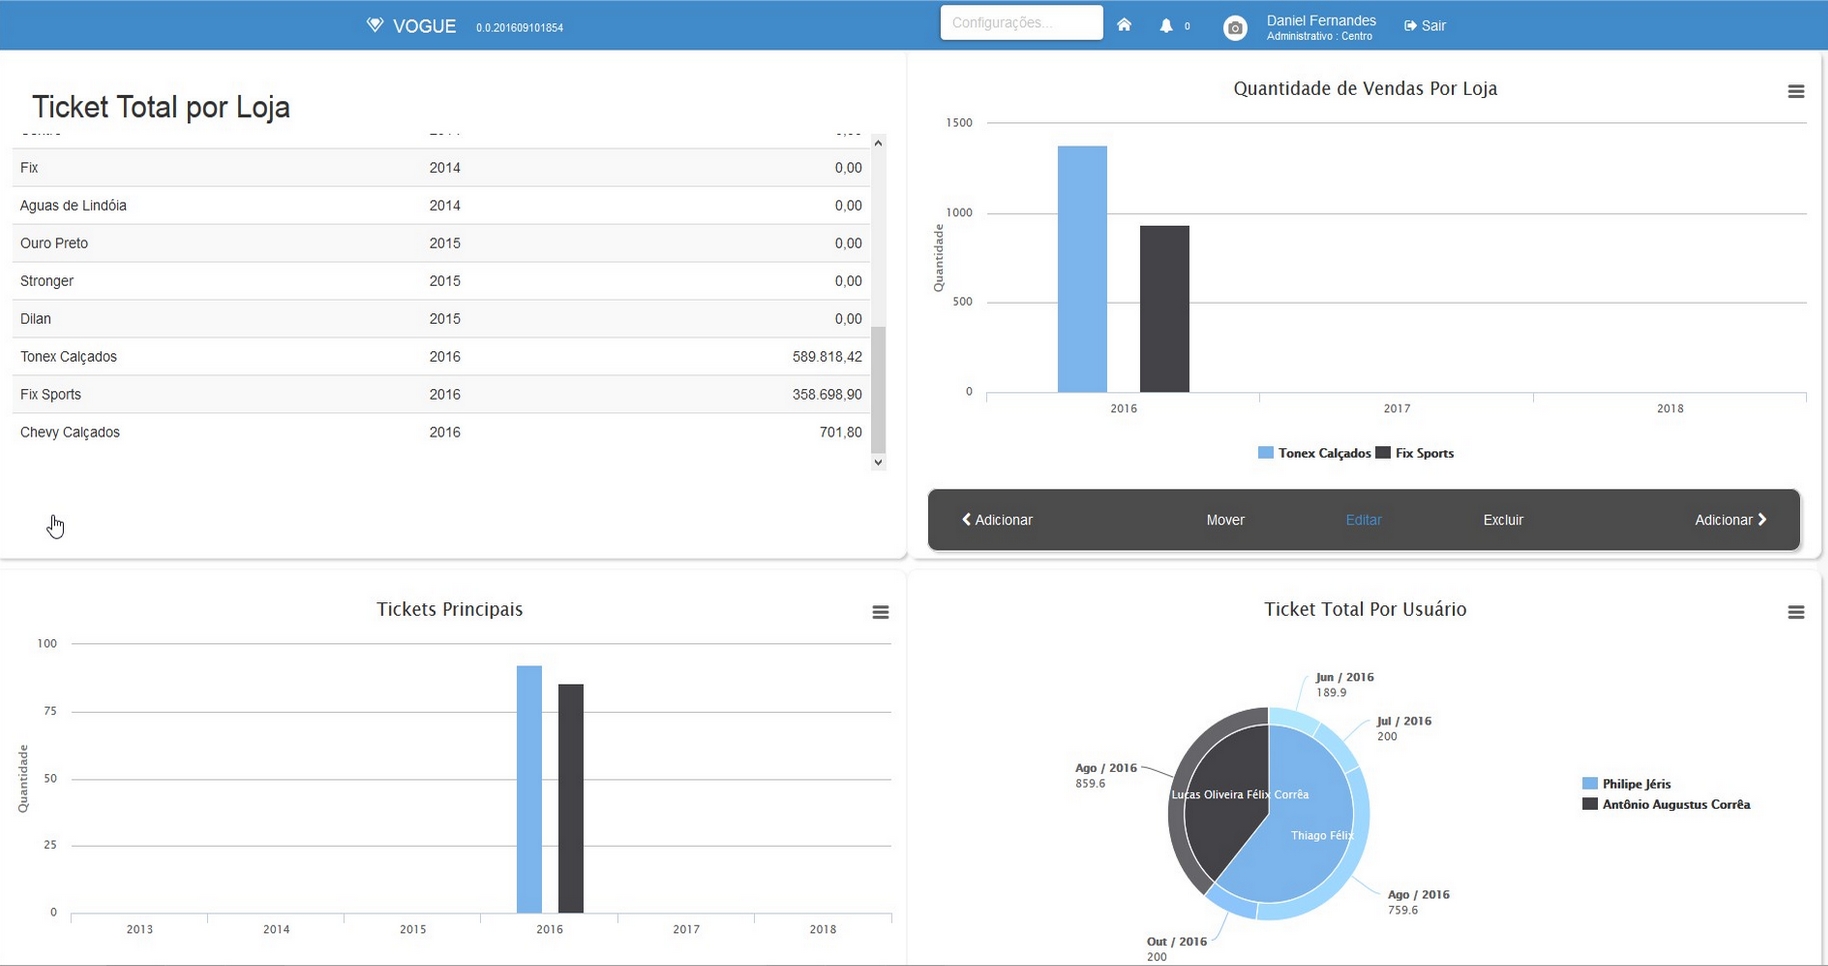Toggle Antônio Augustus Corrêa legend item

(1666, 804)
